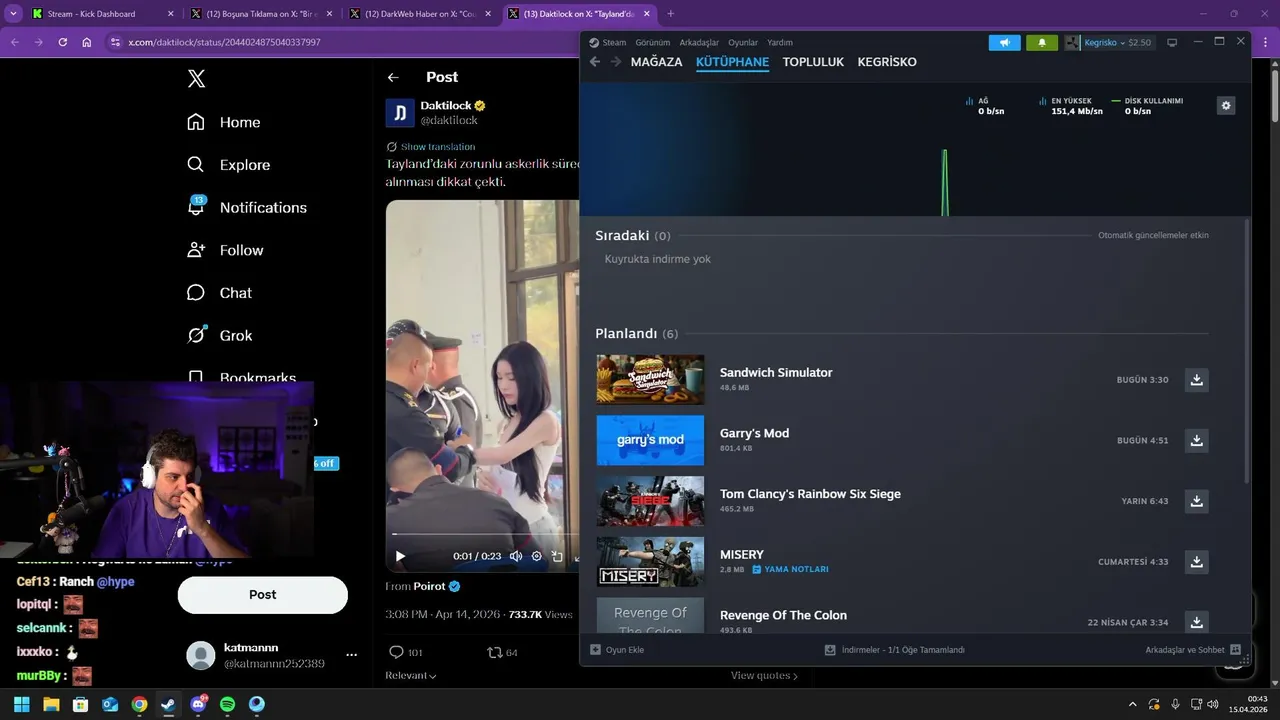Viewport: 1280px width, 720px height.
Task: Open Steam notifications bell
Action: tap(1041, 43)
